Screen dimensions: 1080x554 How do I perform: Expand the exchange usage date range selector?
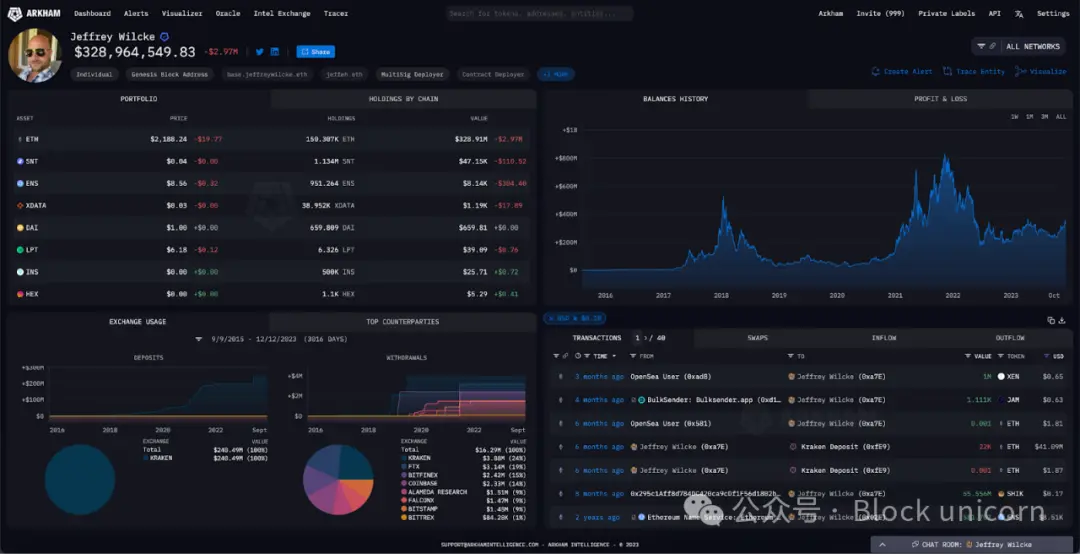[x=199, y=339]
